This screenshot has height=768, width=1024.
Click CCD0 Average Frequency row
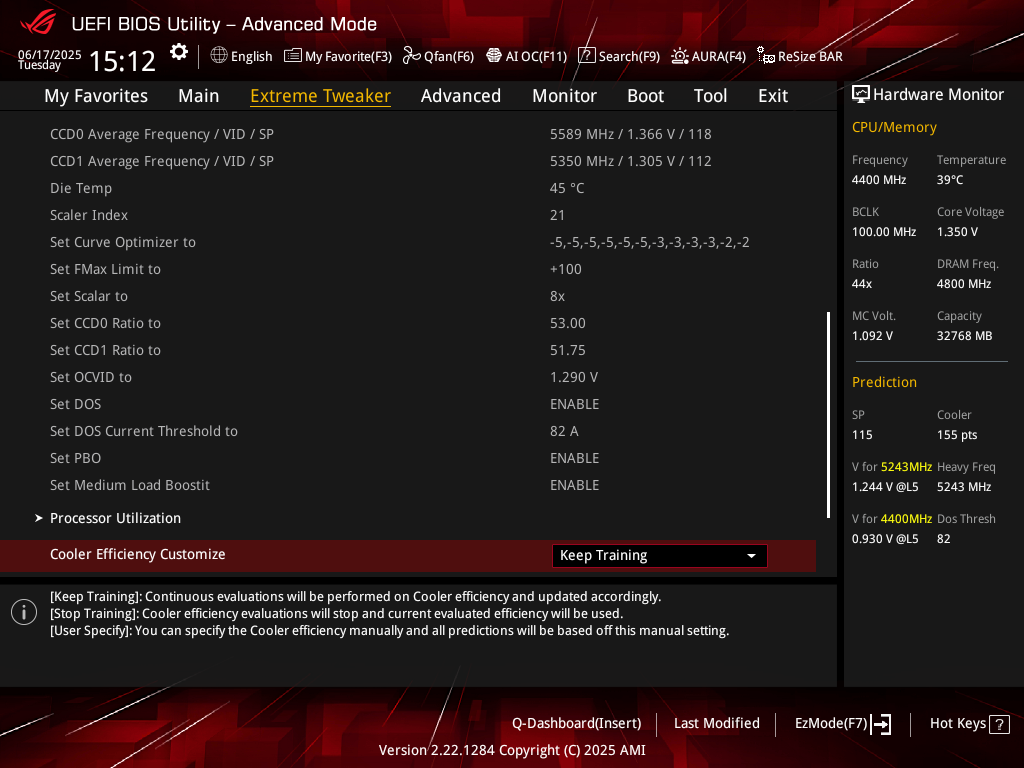pyautogui.click(x=408, y=134)
